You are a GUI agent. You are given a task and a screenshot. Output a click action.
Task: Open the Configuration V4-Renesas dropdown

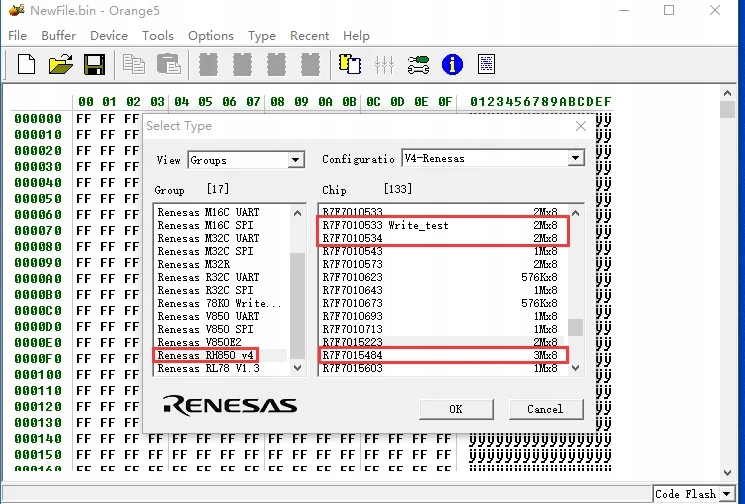coord(576,159)
